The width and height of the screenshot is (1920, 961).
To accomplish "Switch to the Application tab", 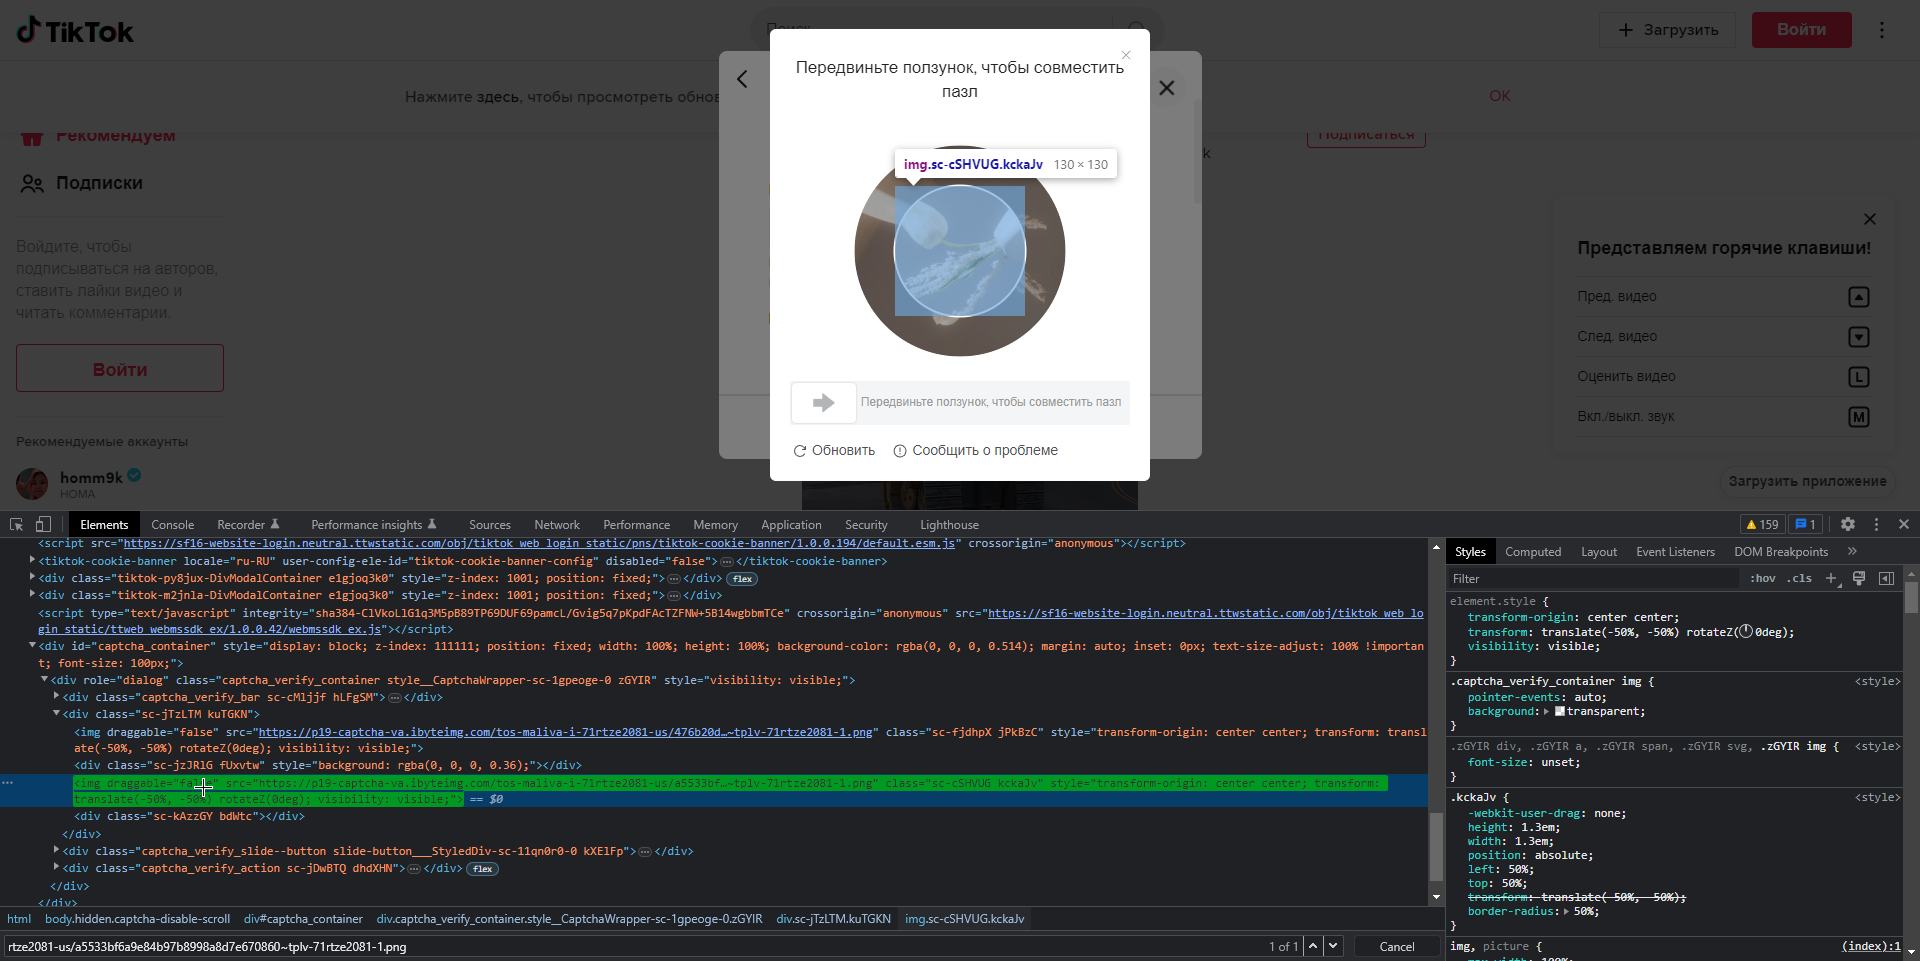I will click(791, 525).
